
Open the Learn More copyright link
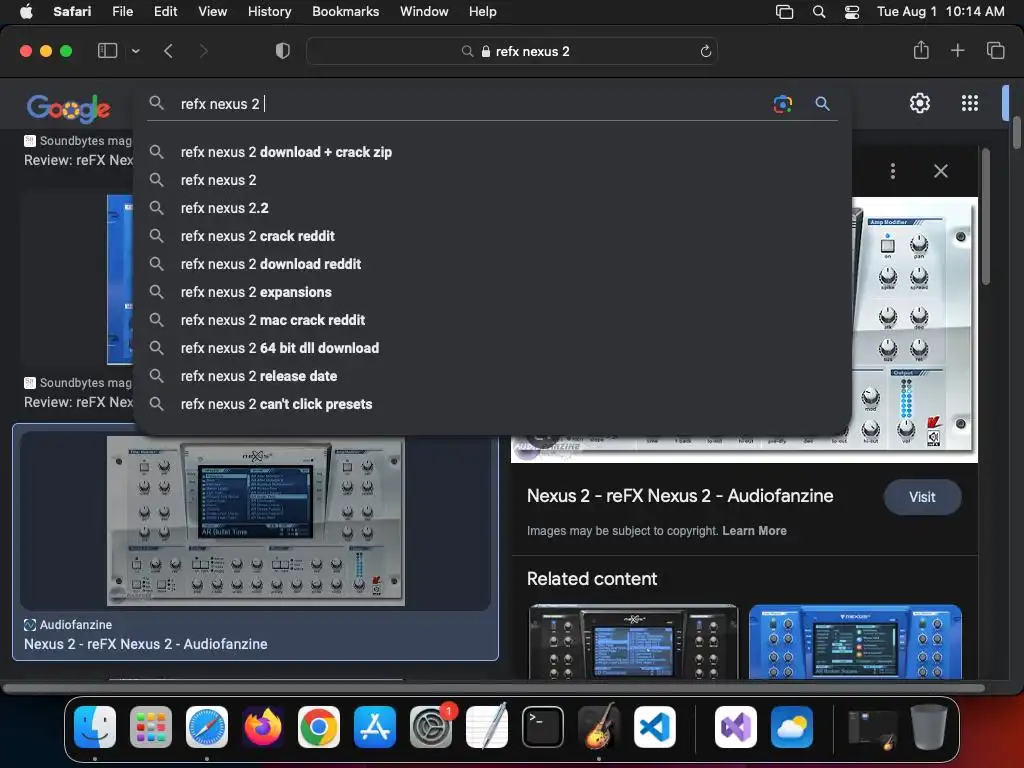(754, 531)
